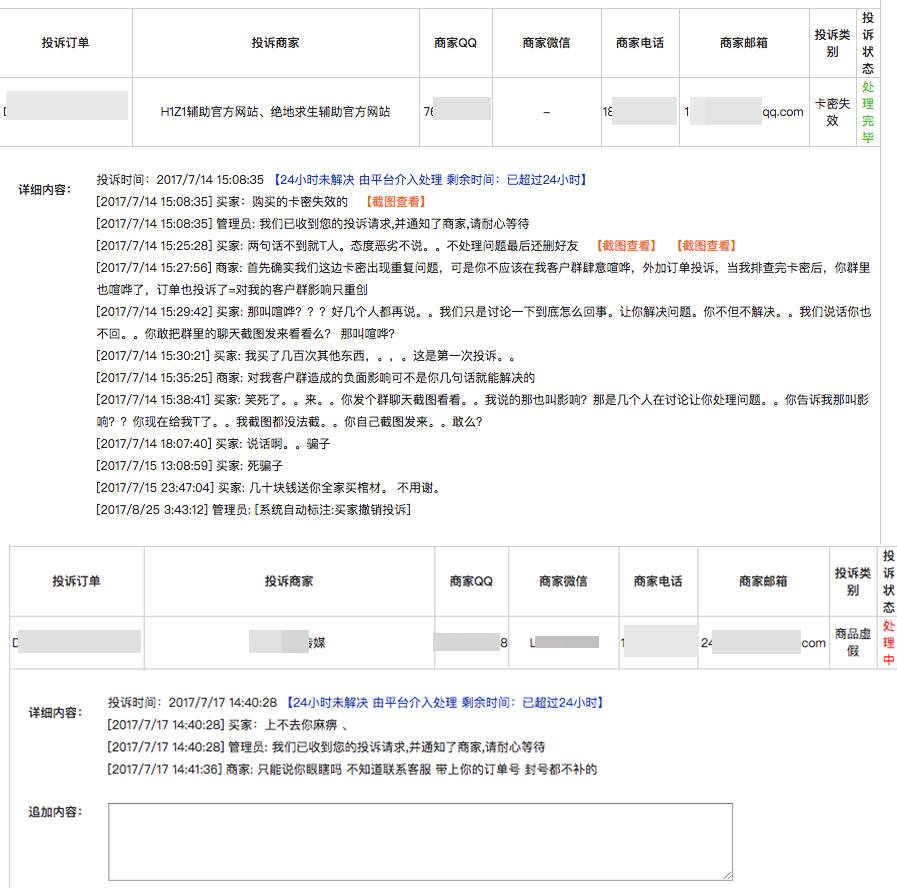
Task: Click the red 处理中 status text
Action: point(888,643)
